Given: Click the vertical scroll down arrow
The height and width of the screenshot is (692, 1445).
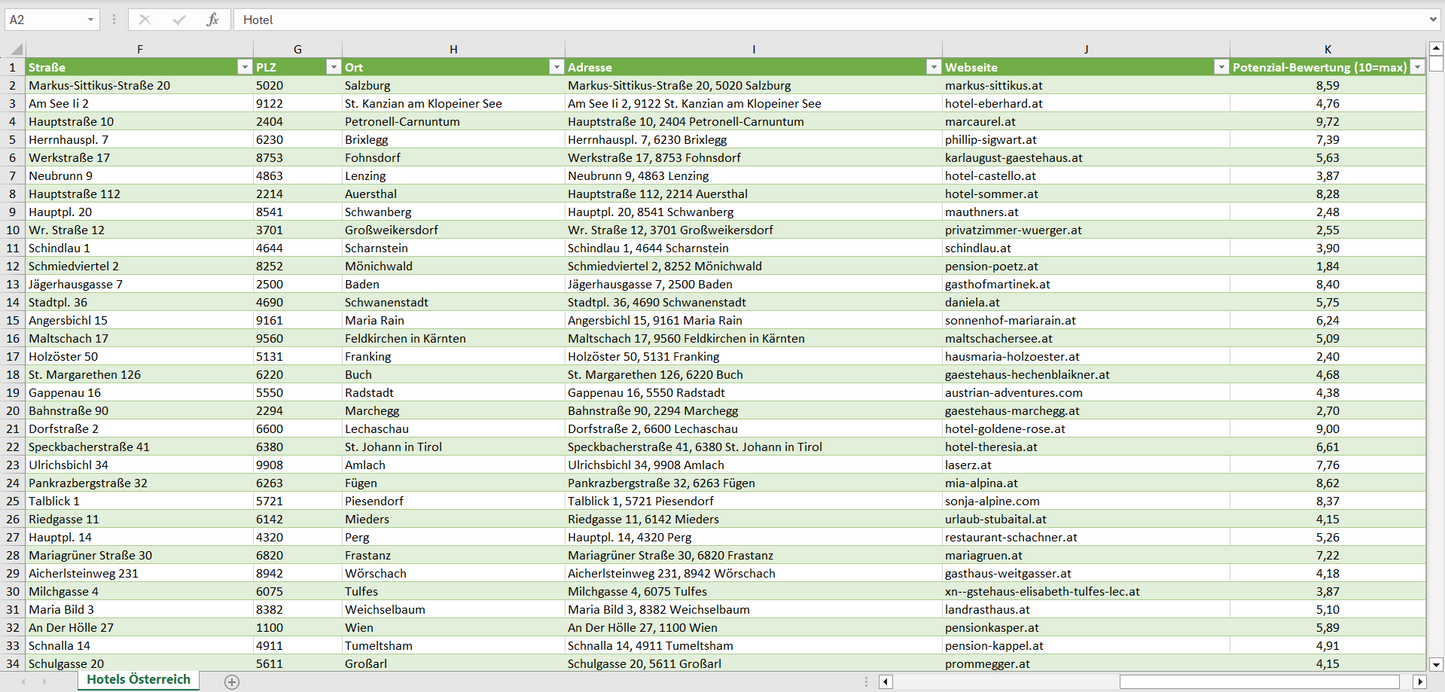Looking at the screenshot, I should pos(1436,663).
